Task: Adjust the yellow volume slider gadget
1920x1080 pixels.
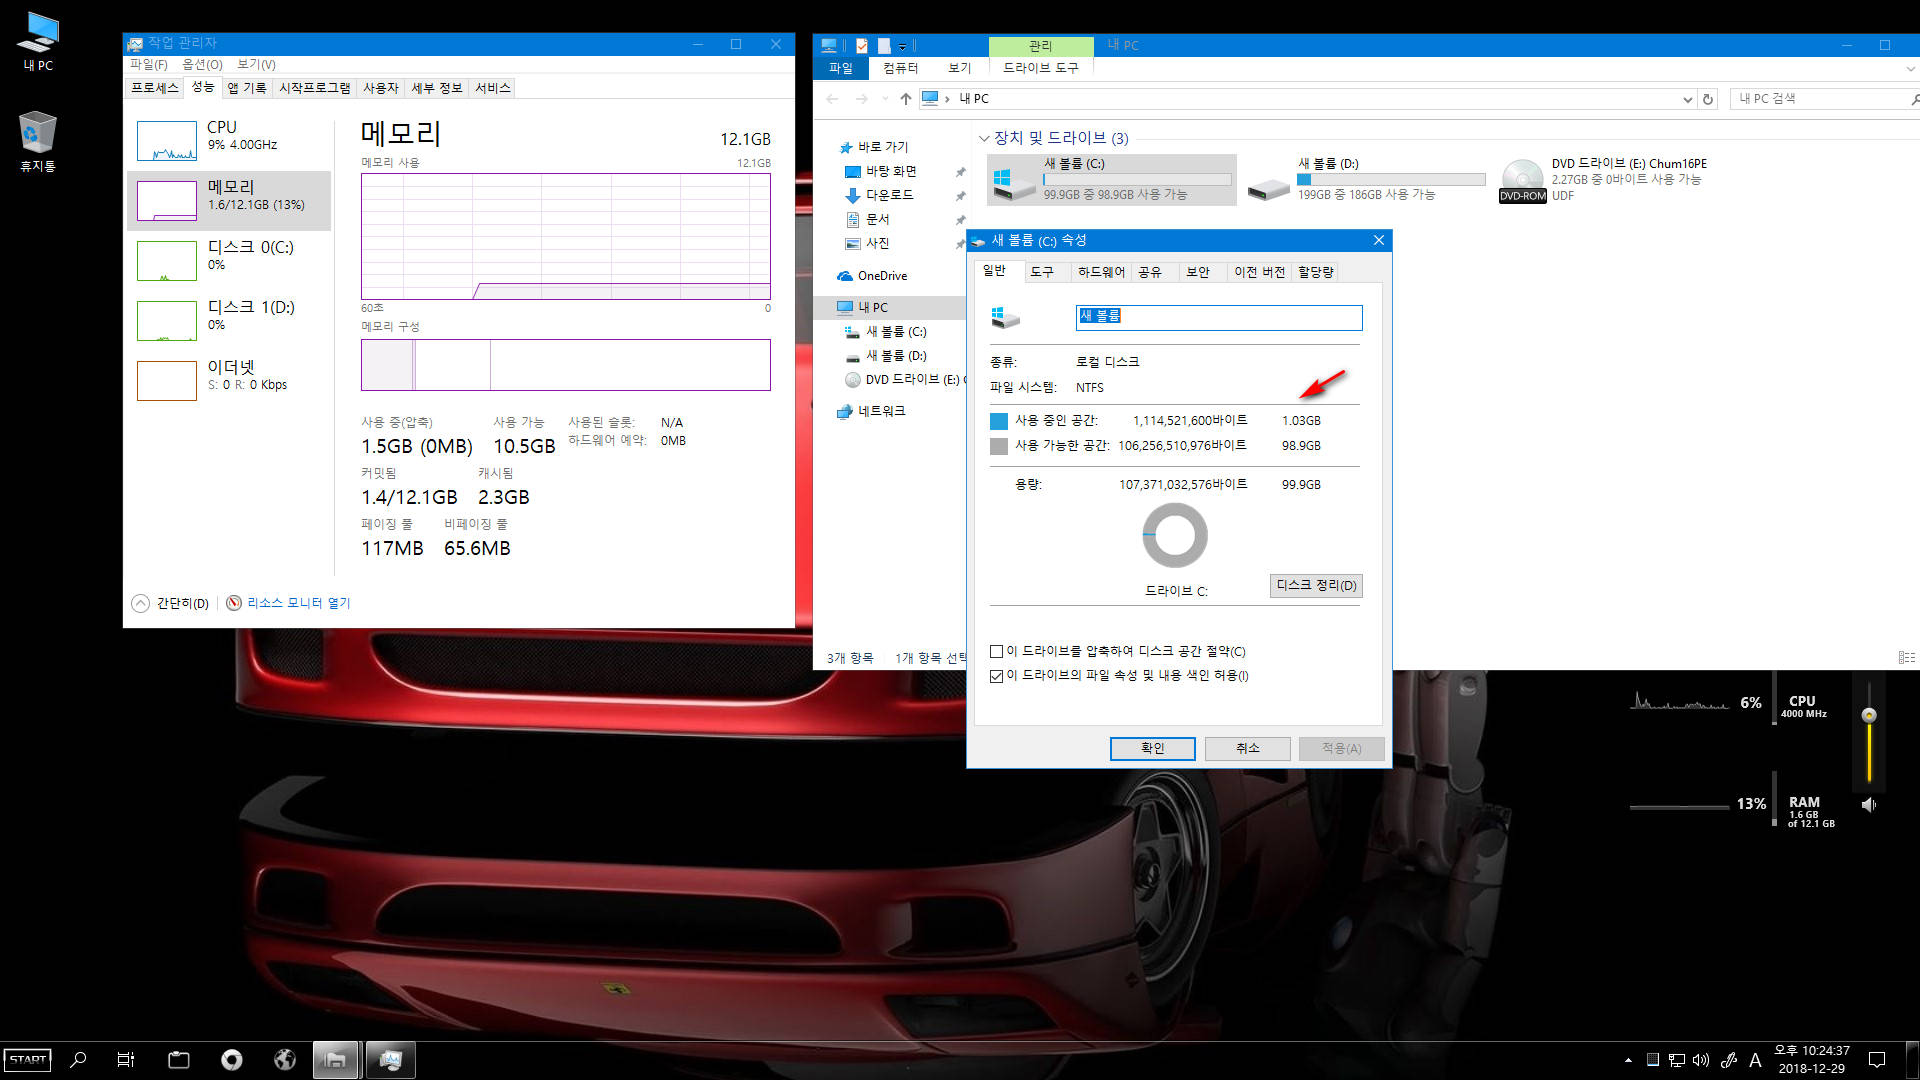Action: click(1868, 716)
